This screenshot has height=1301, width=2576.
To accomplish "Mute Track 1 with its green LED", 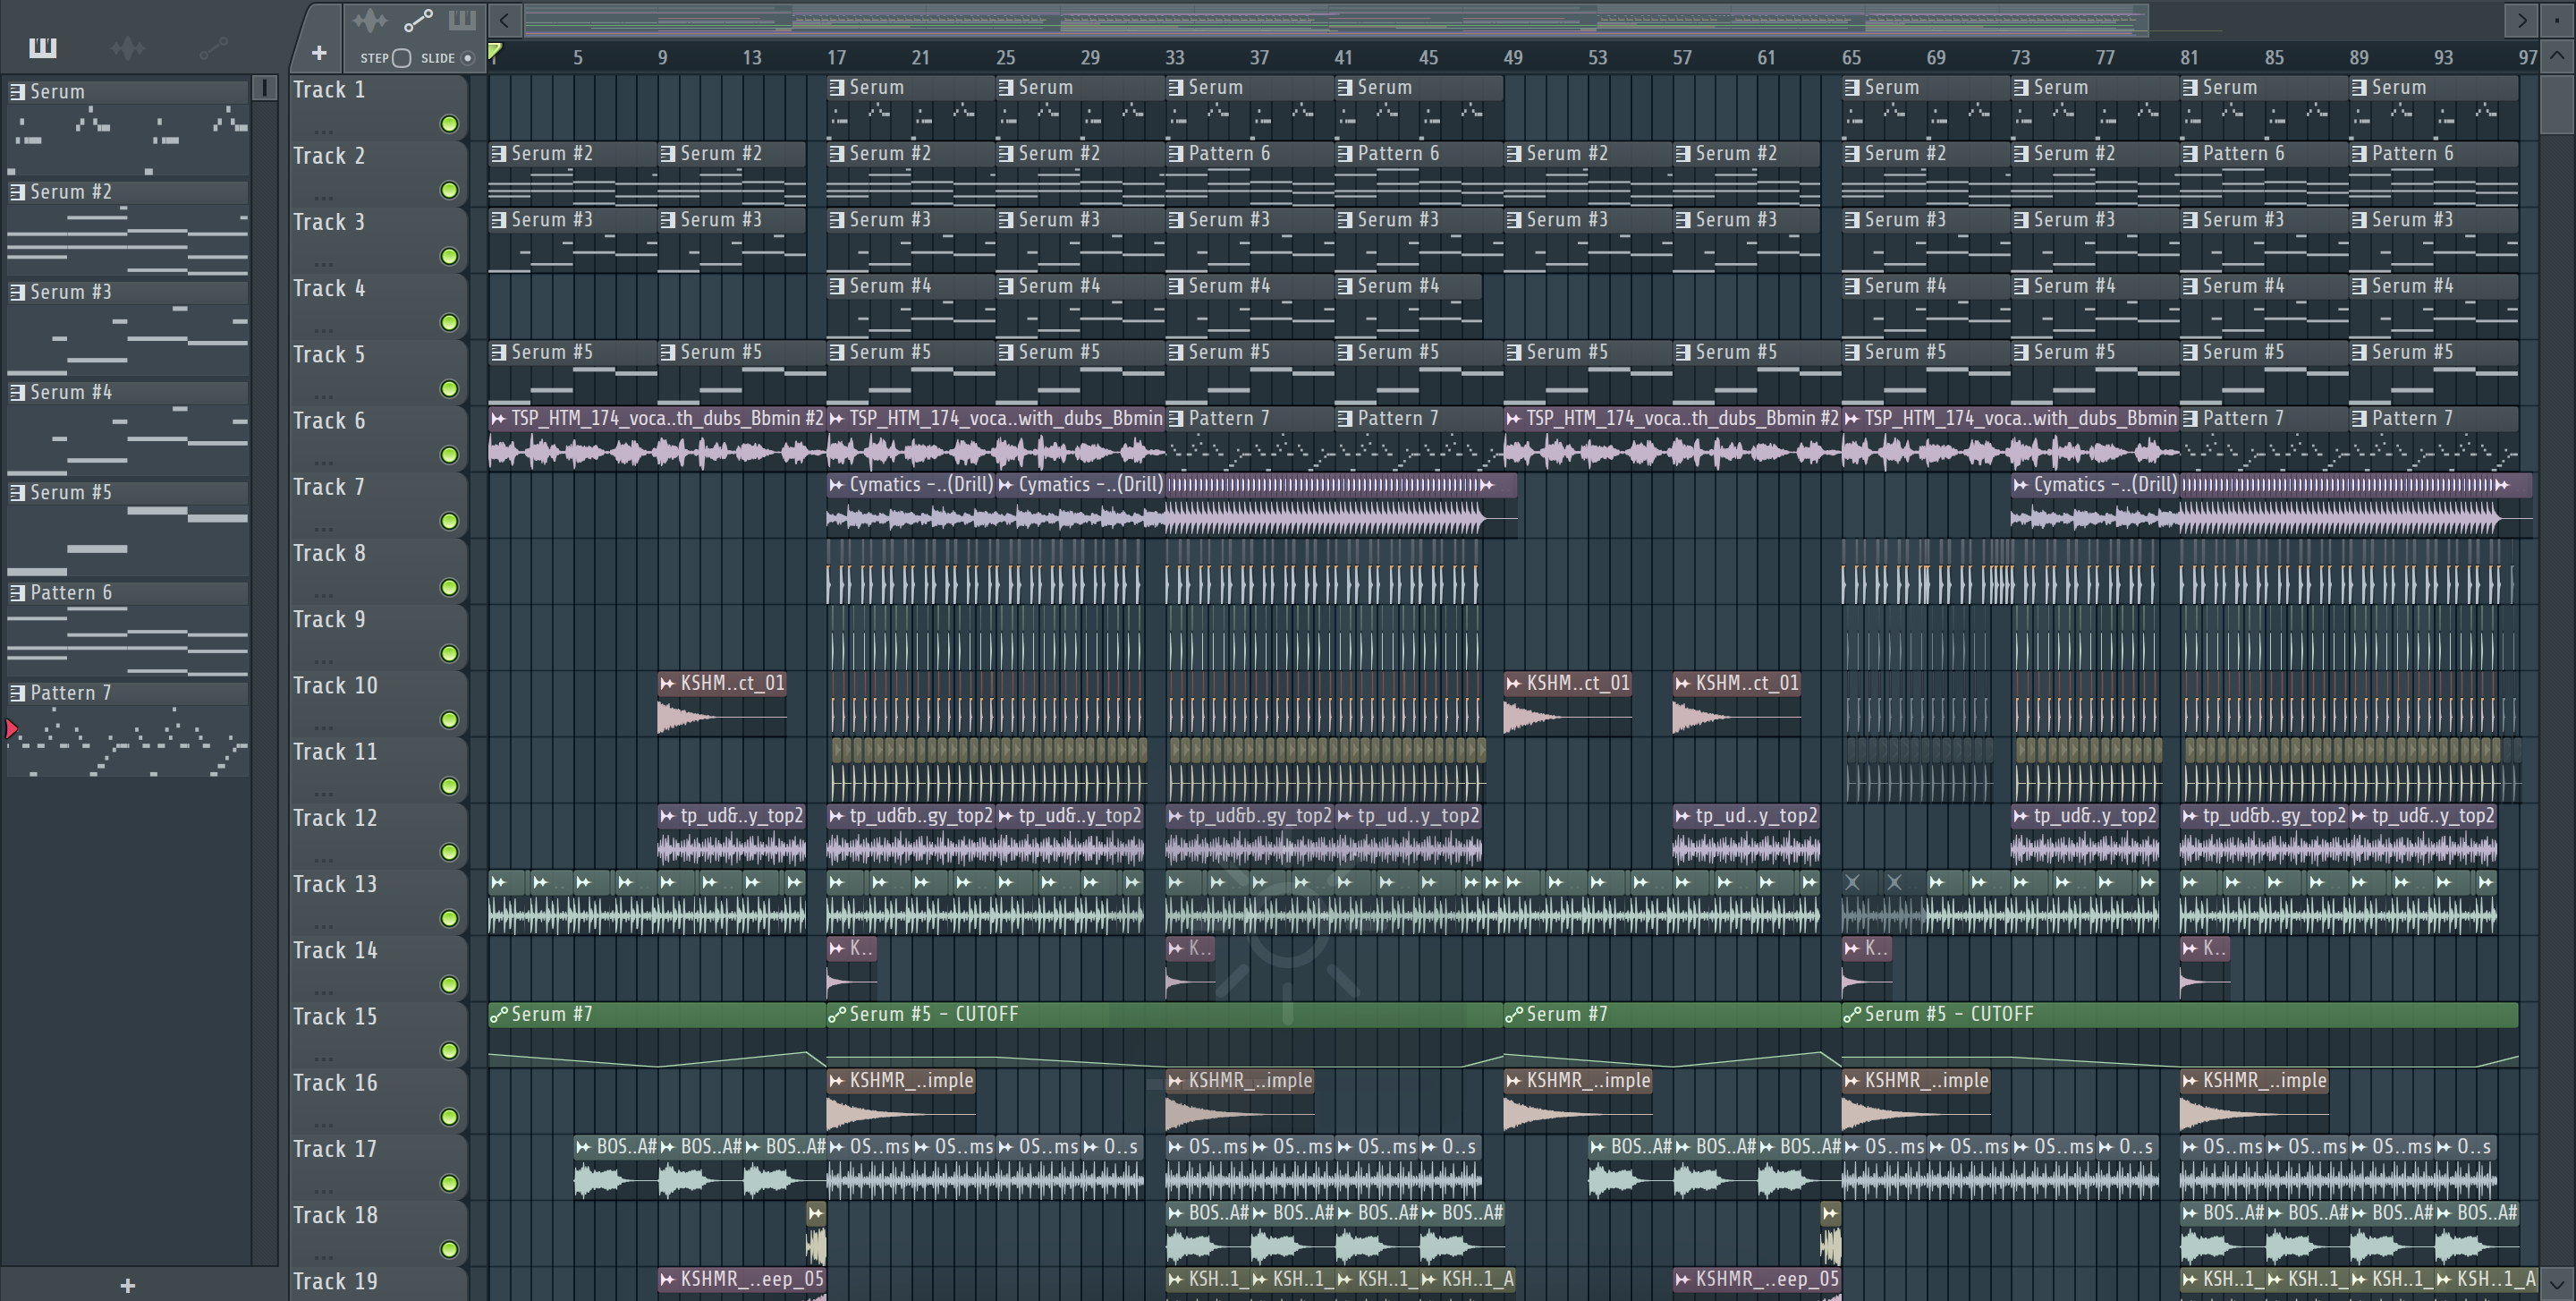I will tap(450, 124).
